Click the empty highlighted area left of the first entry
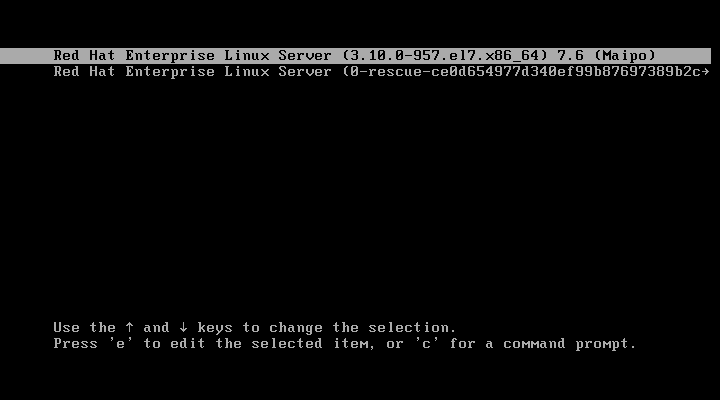The height and width of the screenshot is (400, 720). pos(26,56)
